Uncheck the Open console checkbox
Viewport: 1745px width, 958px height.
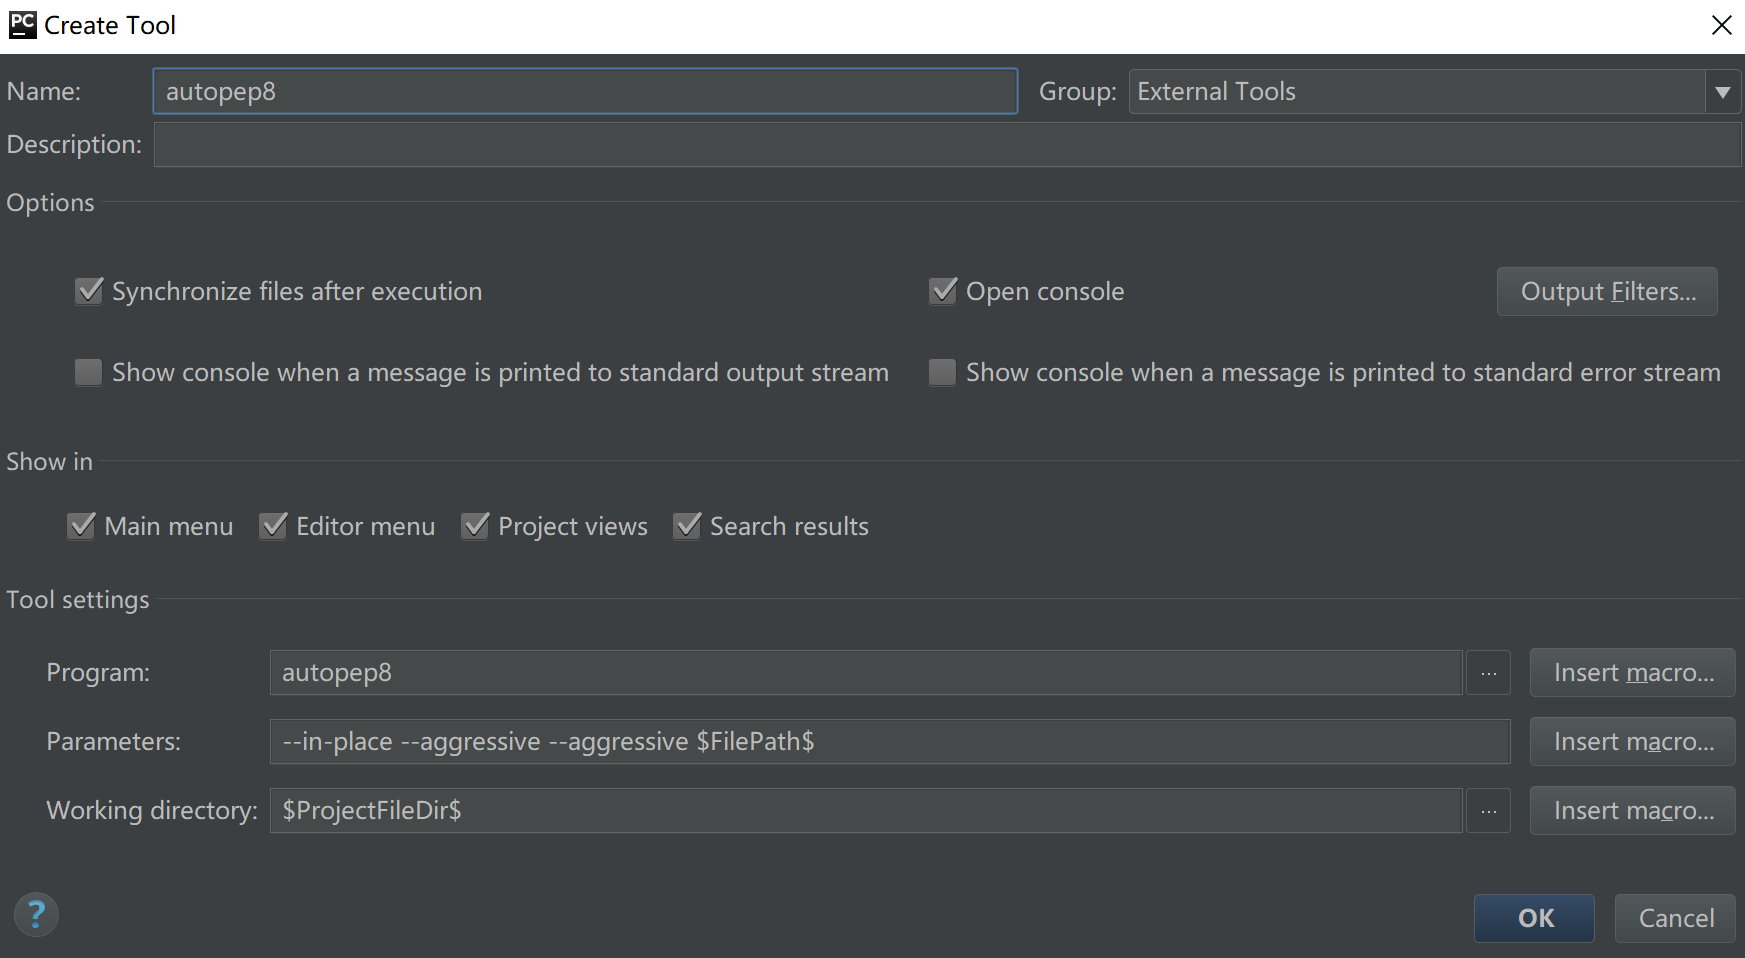tap(943, 291)
